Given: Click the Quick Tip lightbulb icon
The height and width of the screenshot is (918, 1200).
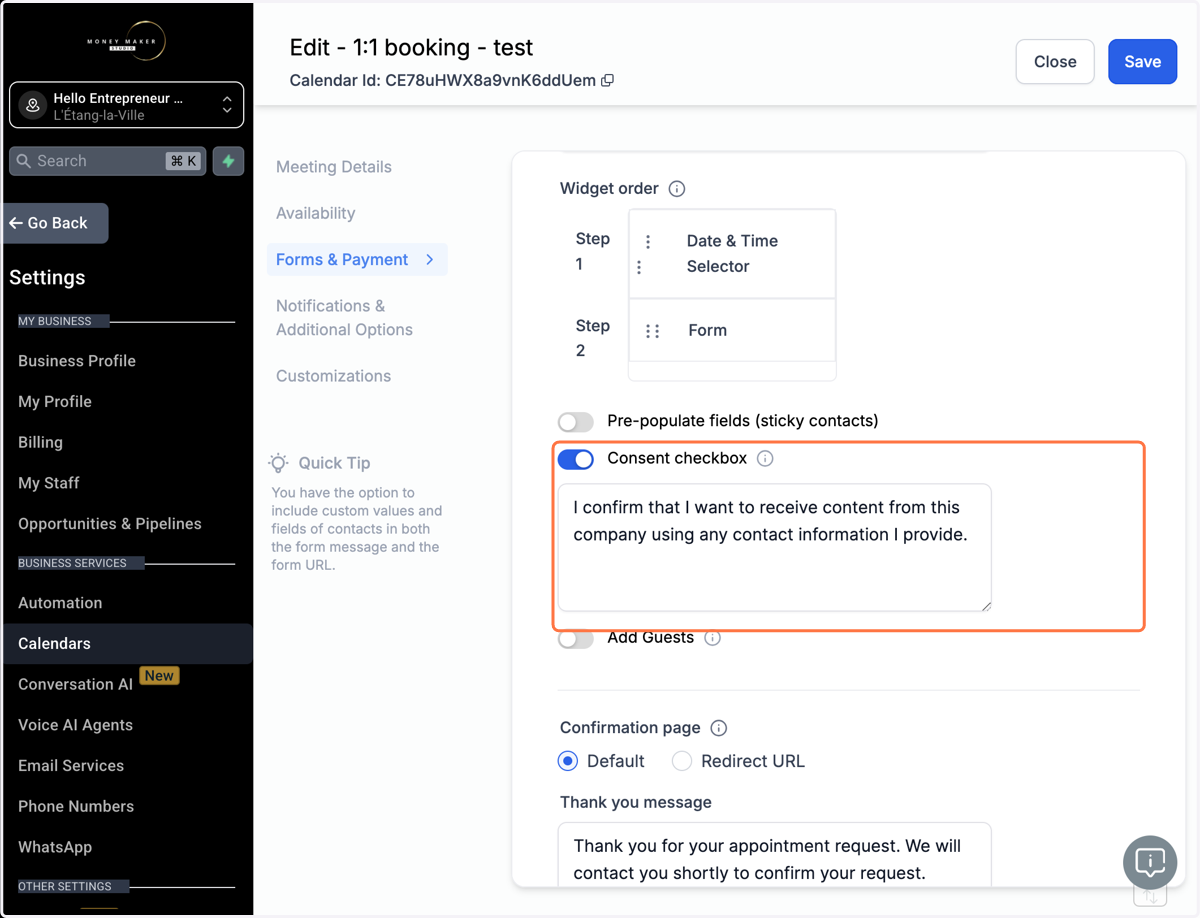Looking at the screenshot, I should 278,462.
